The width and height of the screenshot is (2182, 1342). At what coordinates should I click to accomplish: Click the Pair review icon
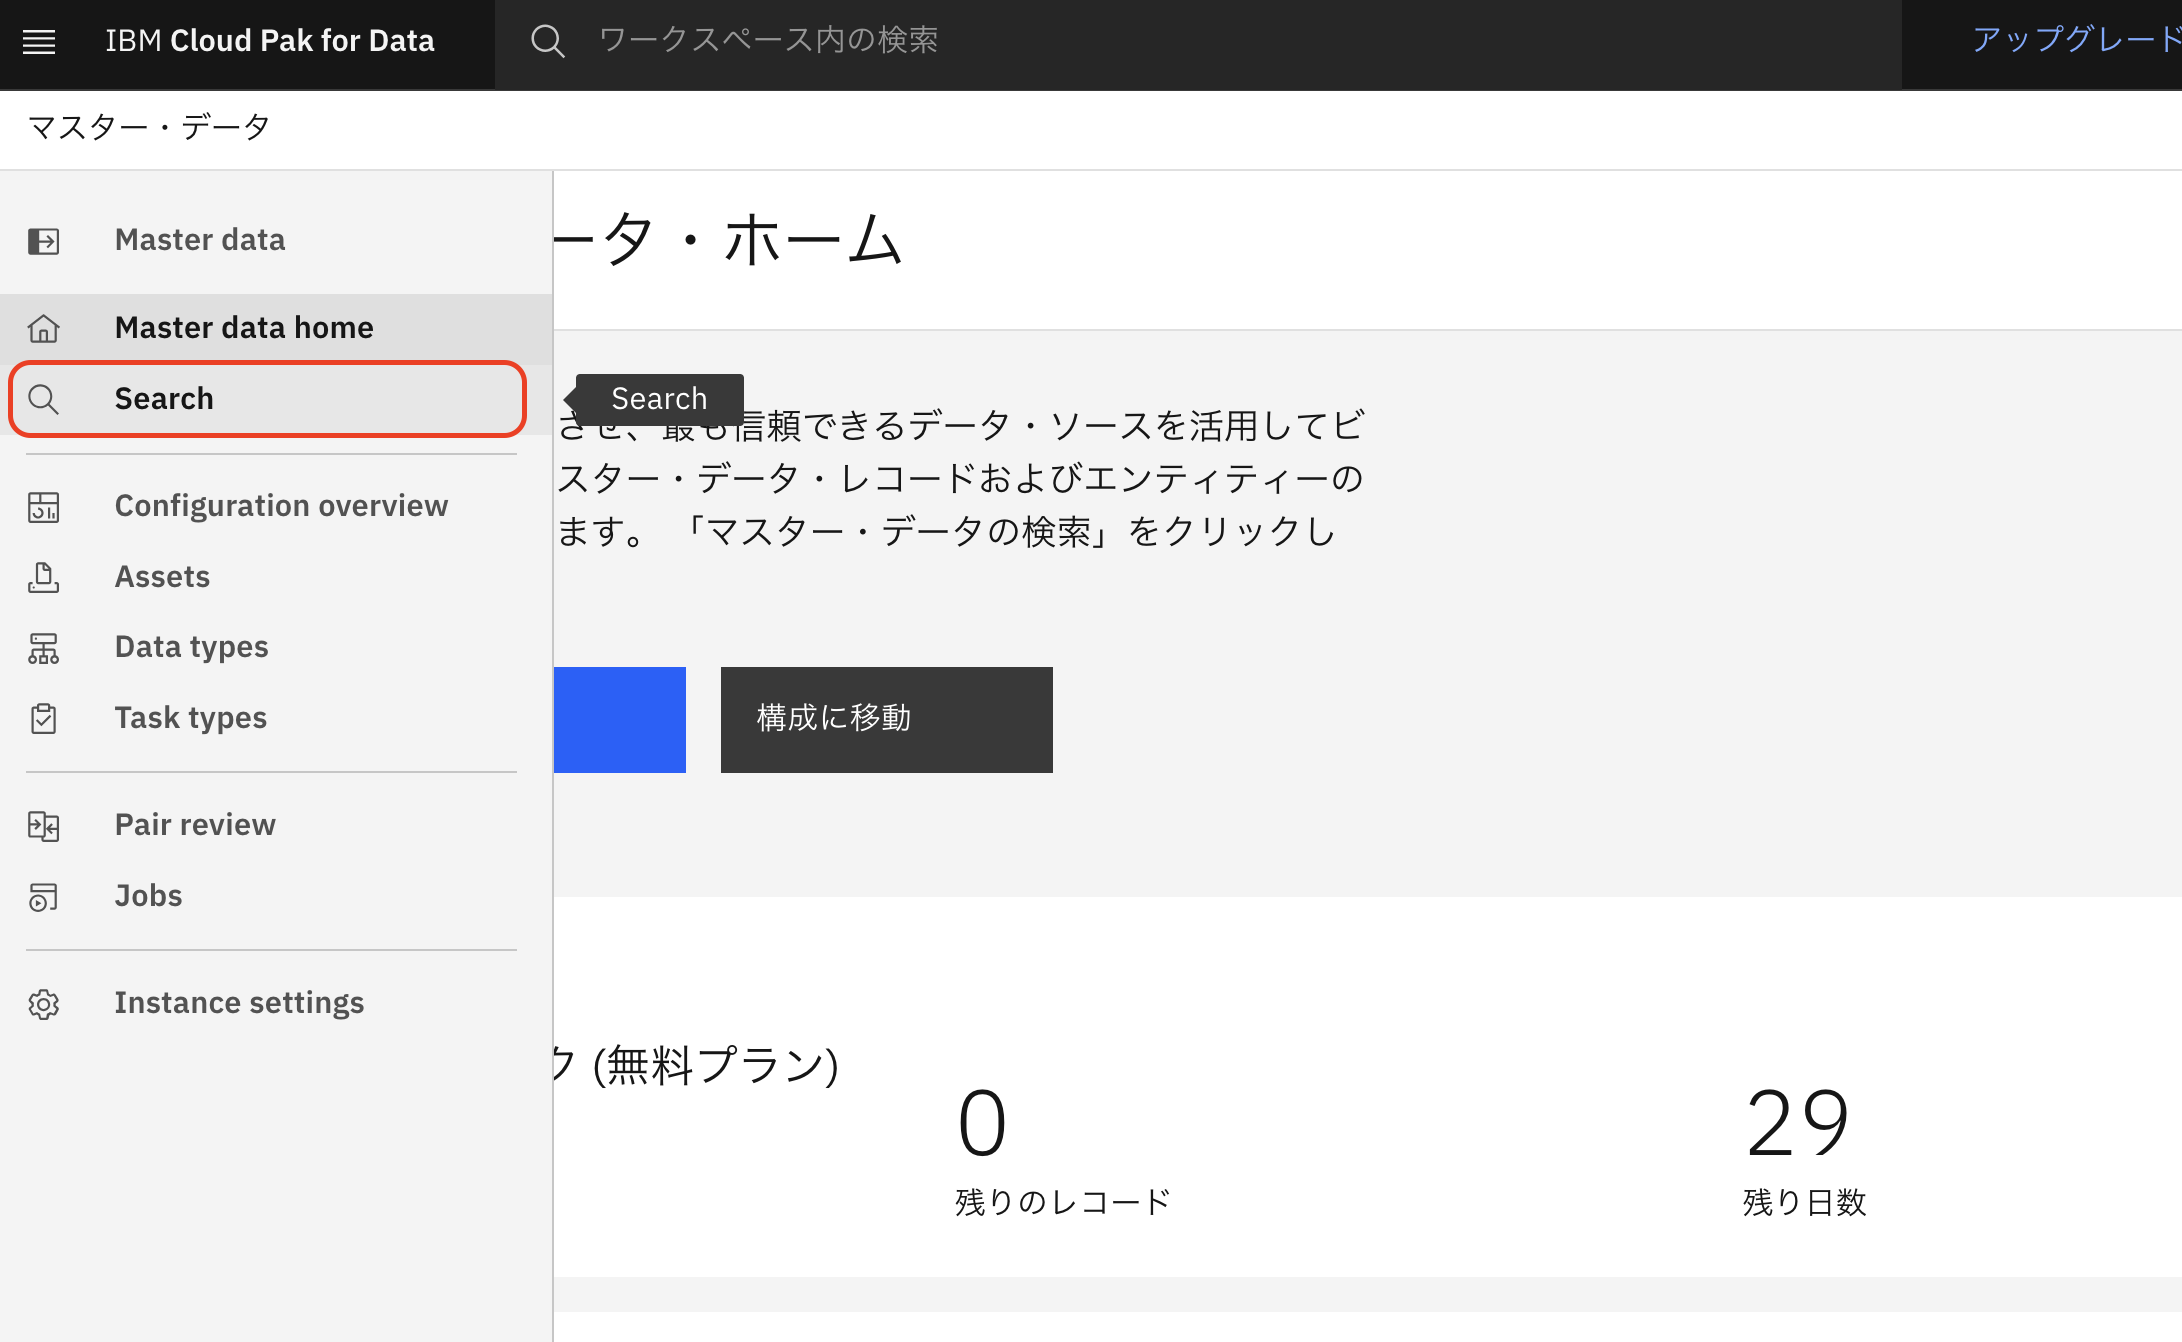[44, 826]
